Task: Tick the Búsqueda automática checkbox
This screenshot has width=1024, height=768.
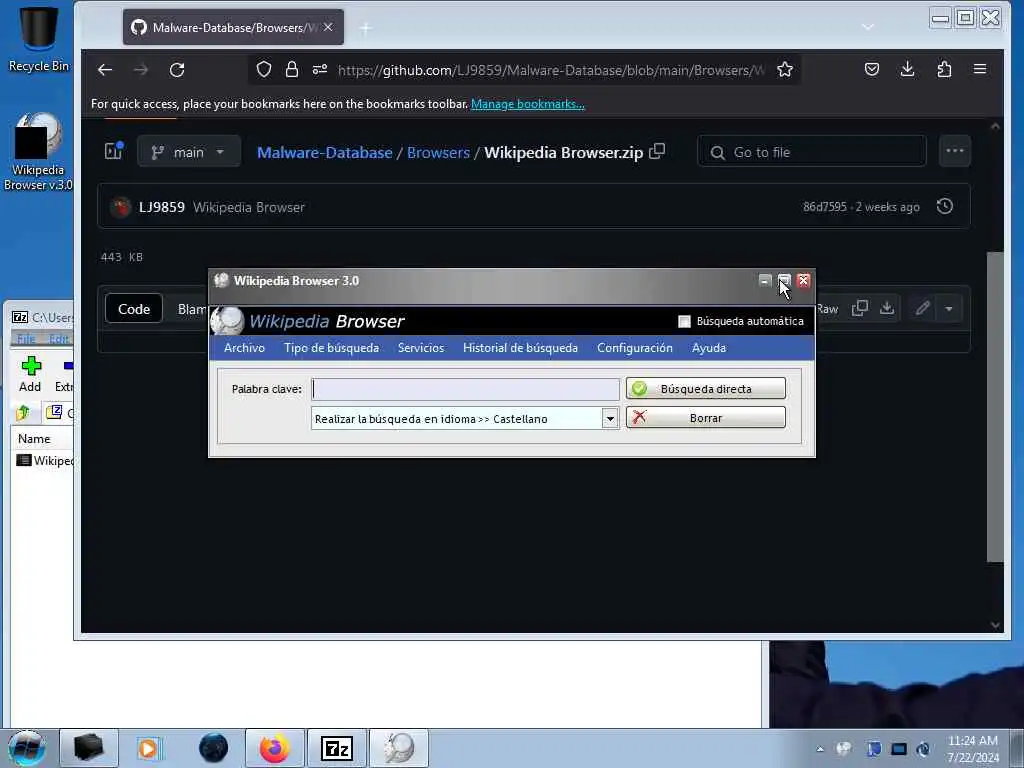Action: [684, 321]
